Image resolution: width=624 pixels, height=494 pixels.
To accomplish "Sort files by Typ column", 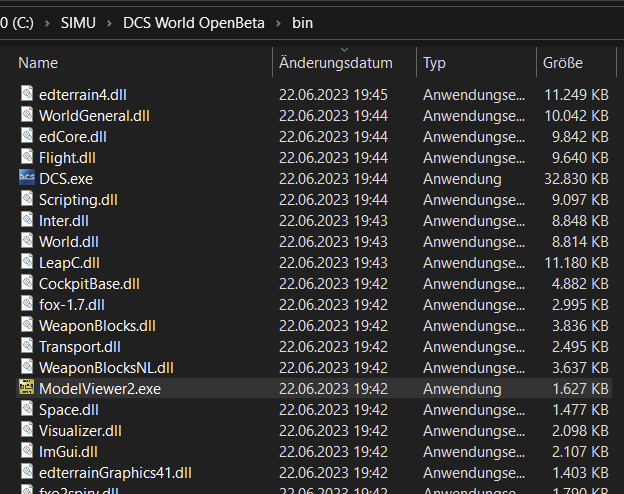I will click(434, 63).
